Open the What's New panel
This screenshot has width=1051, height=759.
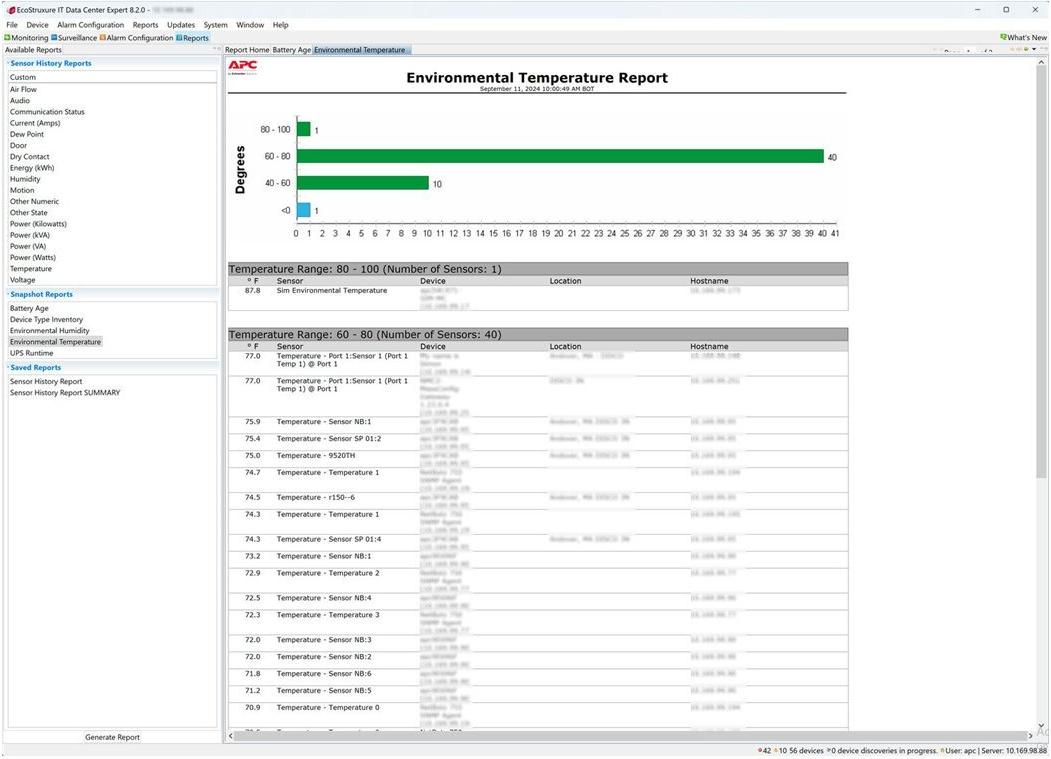pos(1023,38)
